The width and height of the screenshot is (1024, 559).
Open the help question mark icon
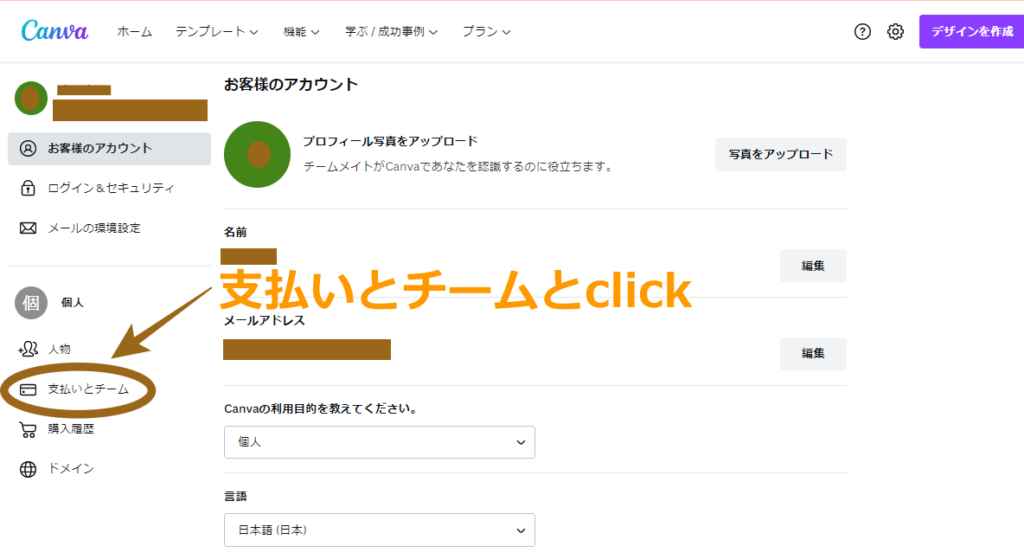coord(862,31)
